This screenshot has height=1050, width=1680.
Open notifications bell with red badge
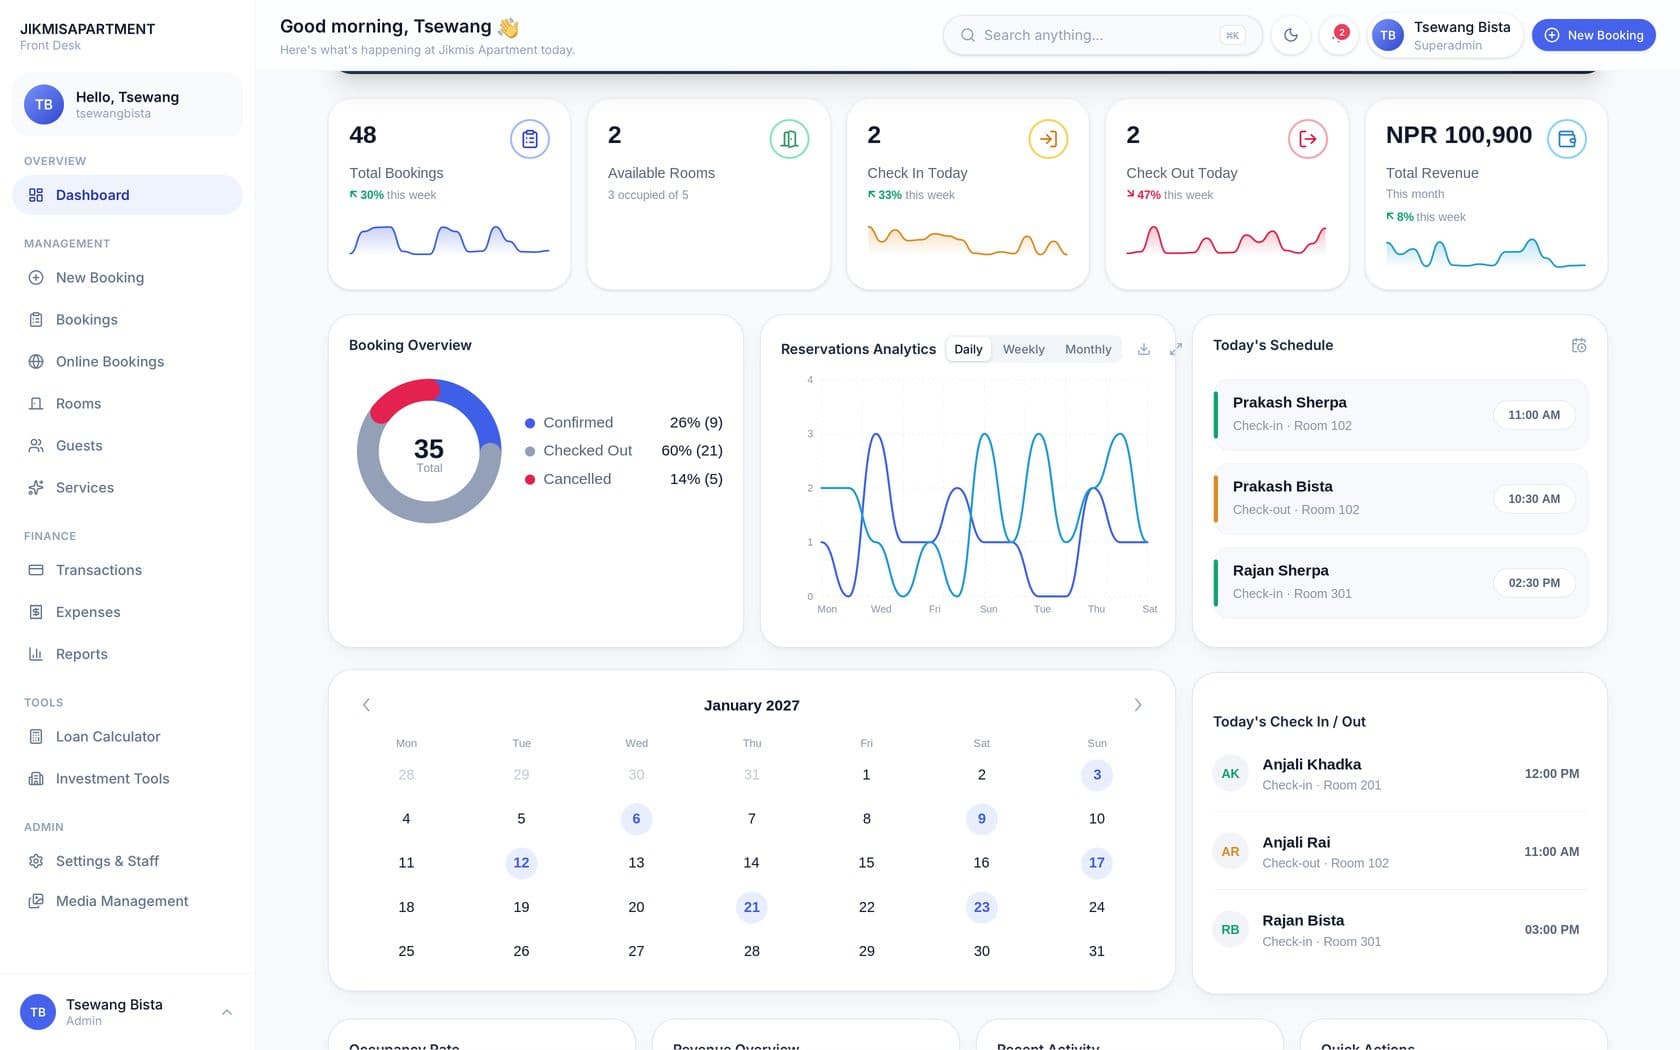(x=1338, y=35)
